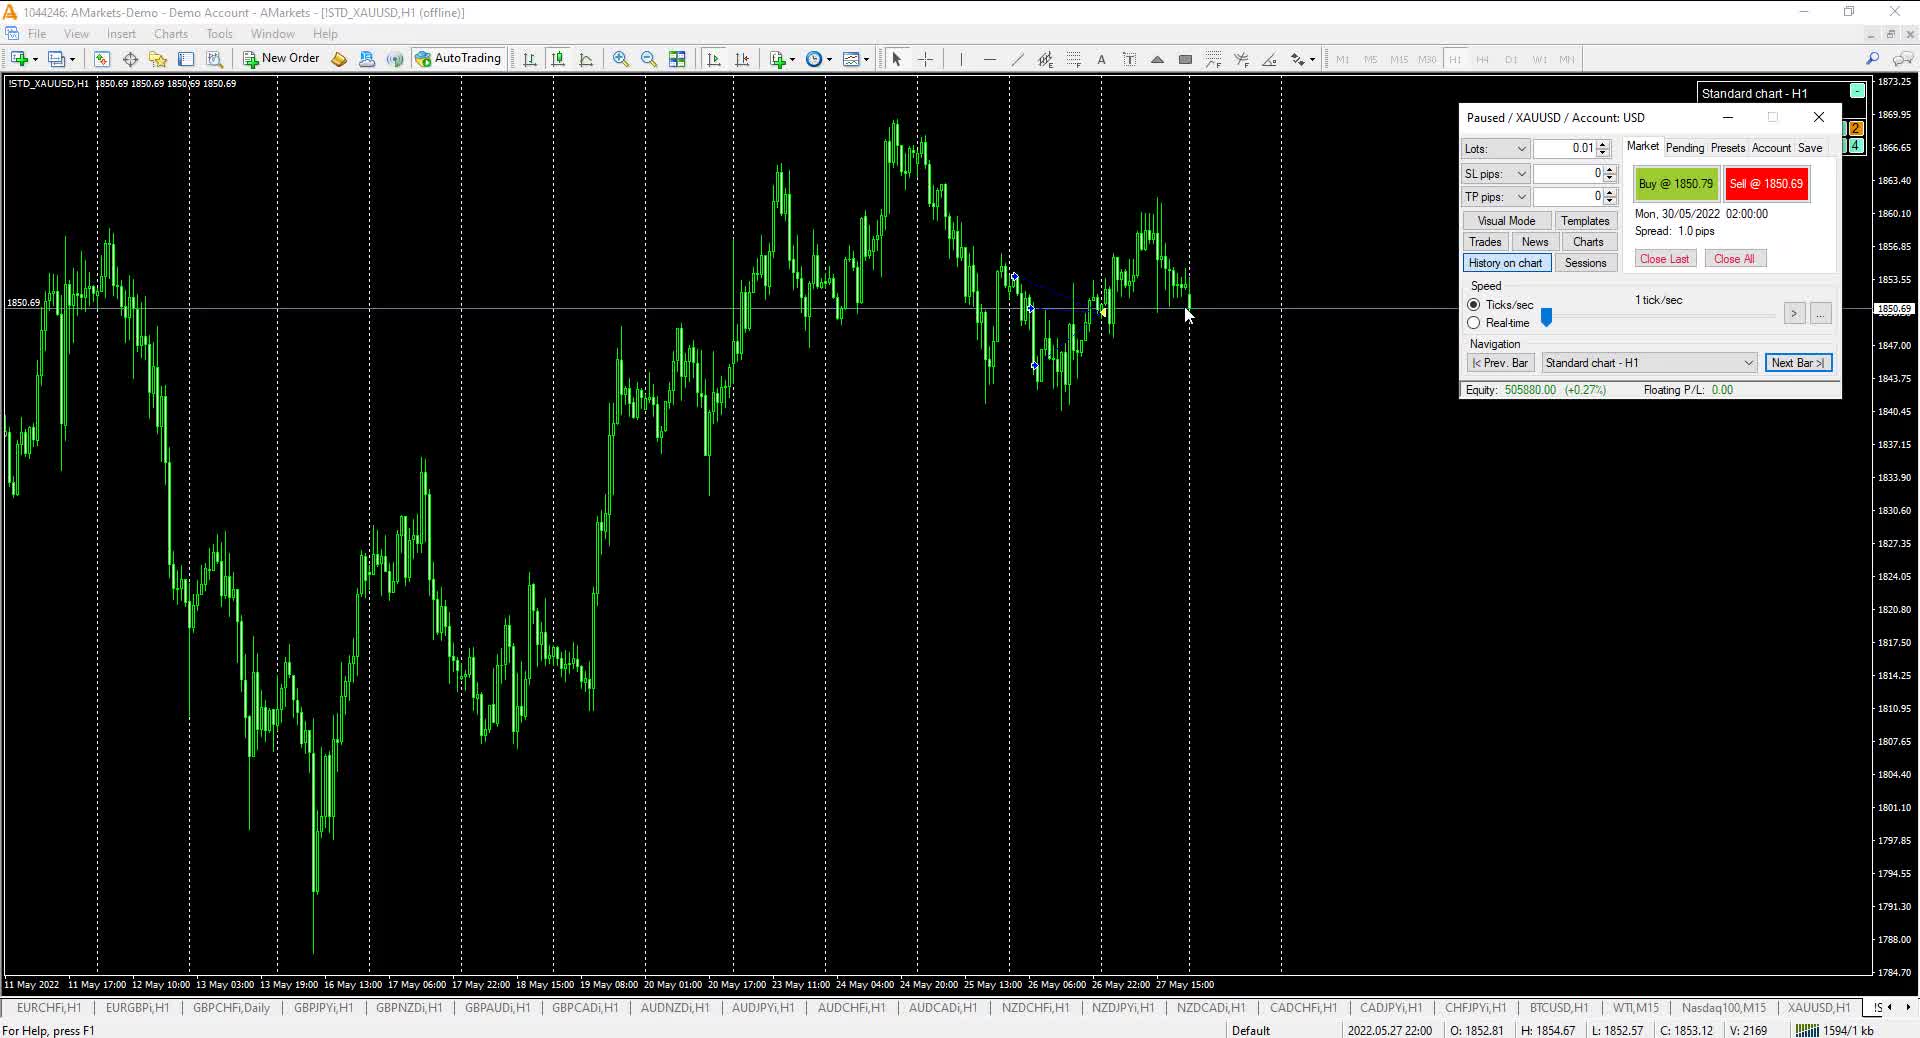Click the blue speed slider handle
Screen dimensions: 1920x1038
click(x=1546, y=317)
